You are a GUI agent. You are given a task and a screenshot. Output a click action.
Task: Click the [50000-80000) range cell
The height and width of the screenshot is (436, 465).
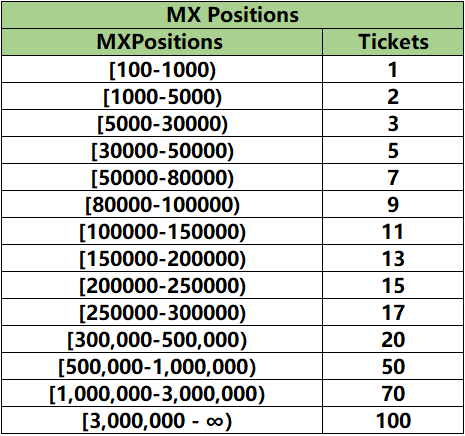pos(162,177)
